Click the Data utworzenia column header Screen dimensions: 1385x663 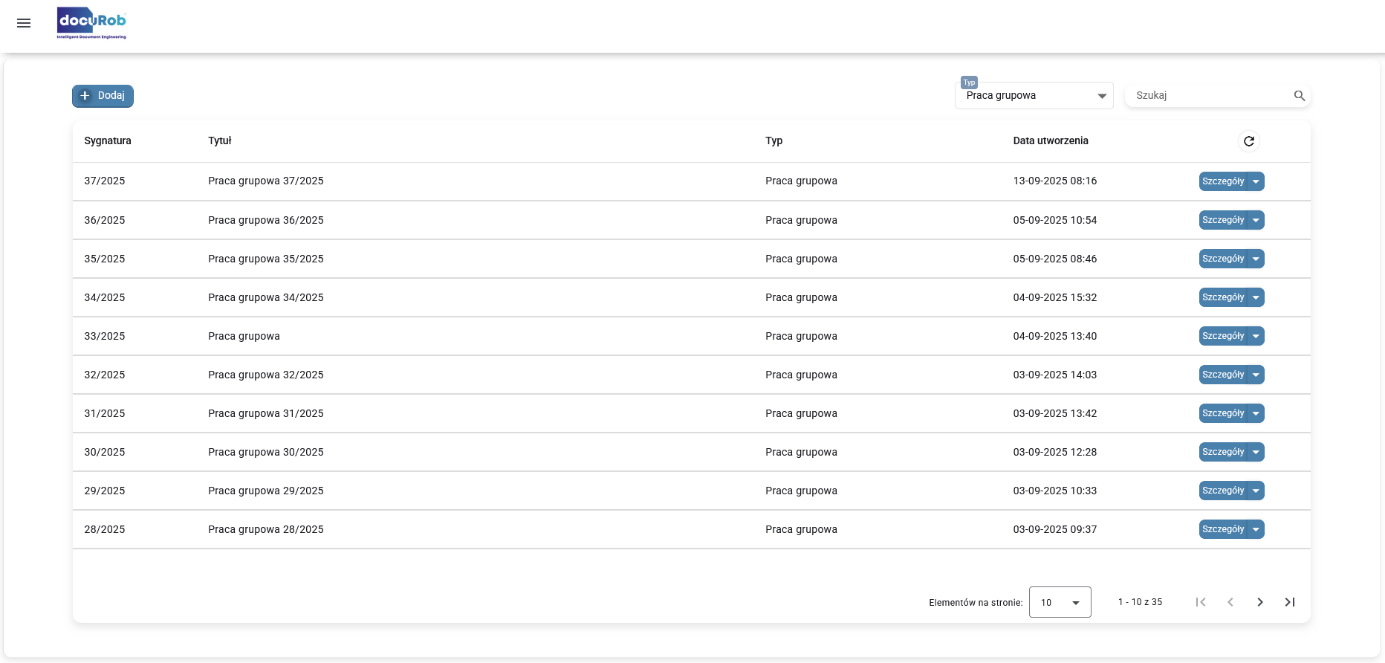click(1050, 141)
